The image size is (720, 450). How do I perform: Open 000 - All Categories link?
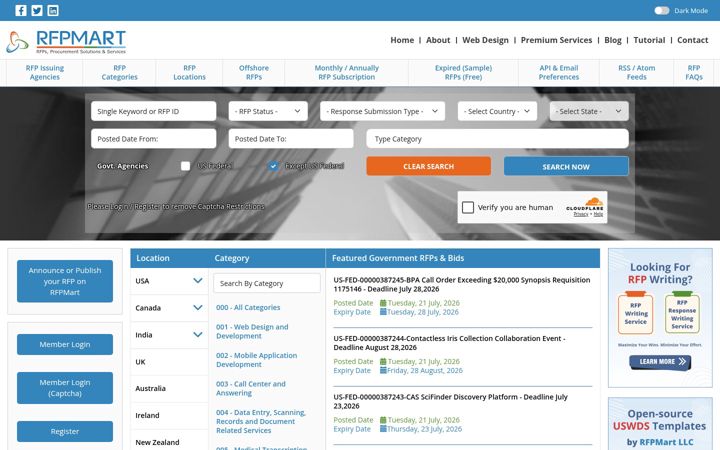pyautogui.click(x=248, y=307)
